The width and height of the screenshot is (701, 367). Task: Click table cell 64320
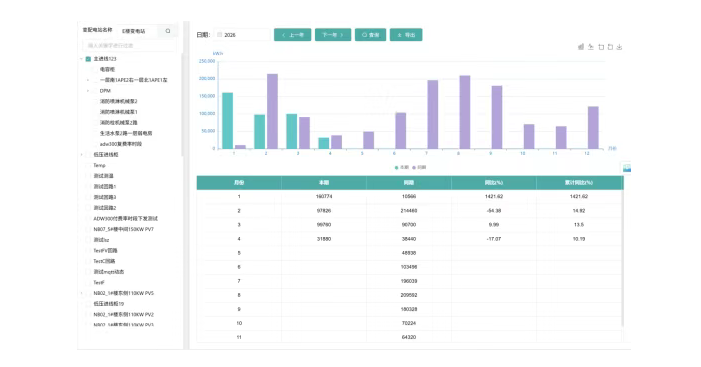(x=409, y=337)
